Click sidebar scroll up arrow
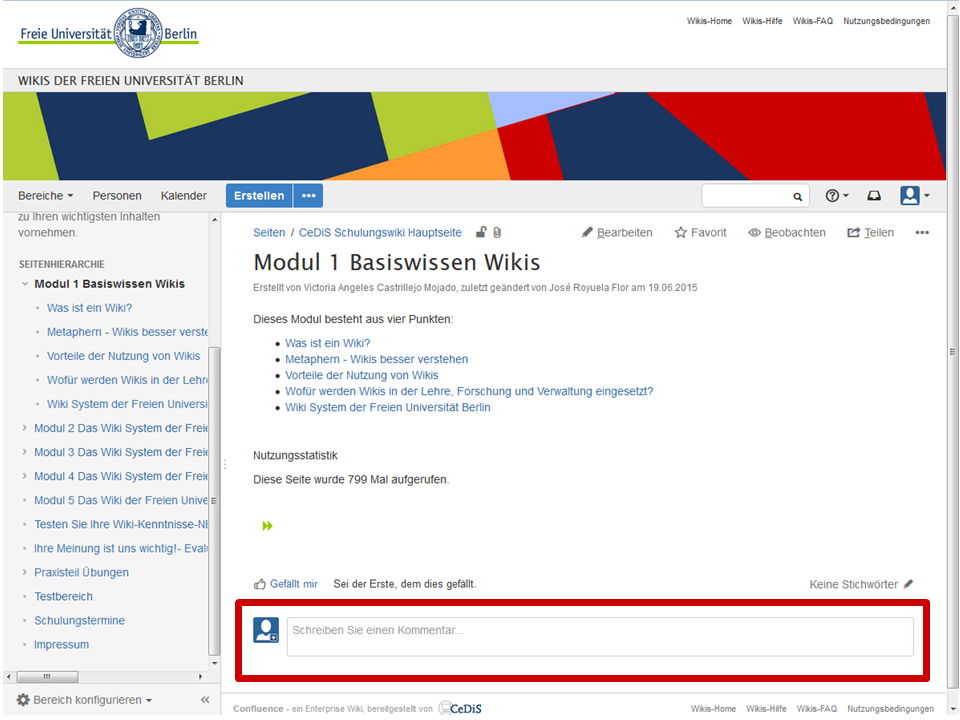This screenshot has width=960, height=720. (214, 219)
